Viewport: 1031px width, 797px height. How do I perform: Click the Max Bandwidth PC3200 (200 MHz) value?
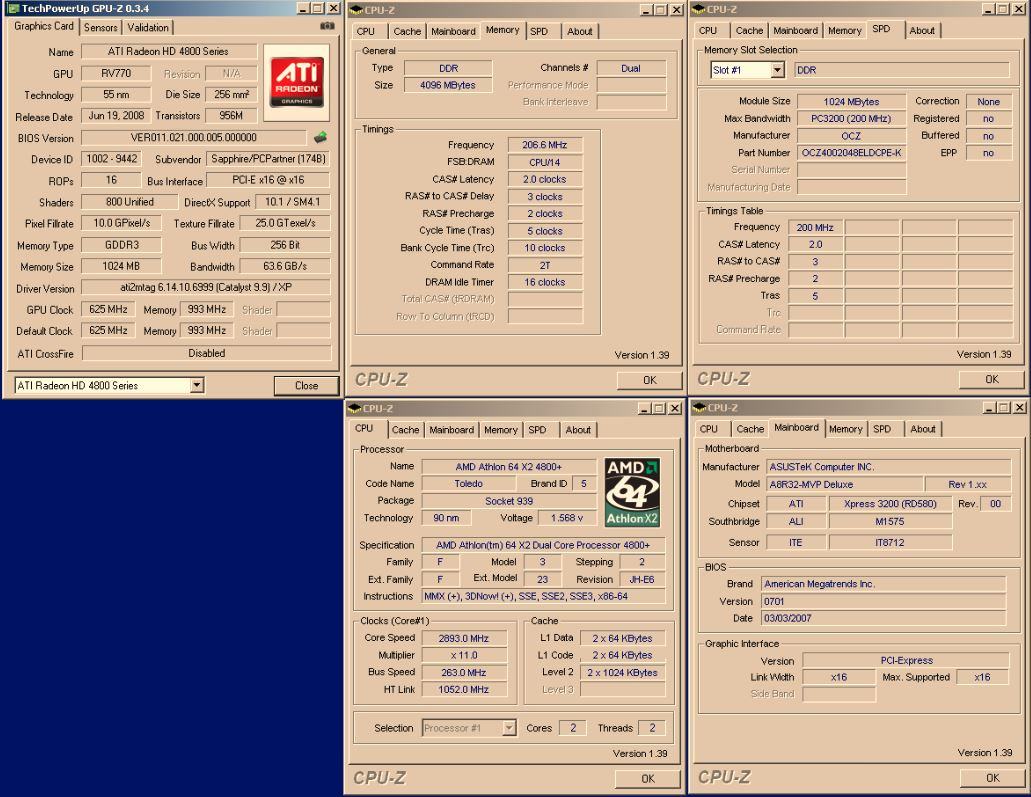click(x=851, y=118)
